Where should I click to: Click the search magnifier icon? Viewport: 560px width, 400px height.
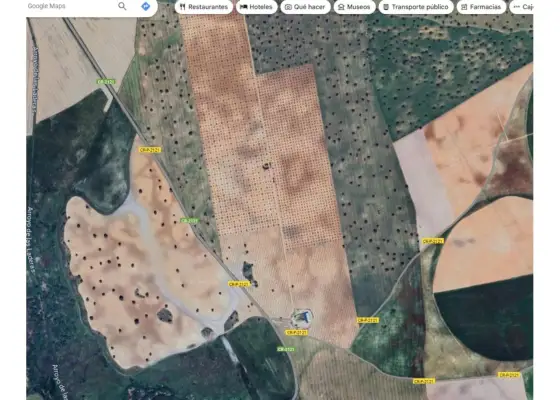(x=122, y=6)
